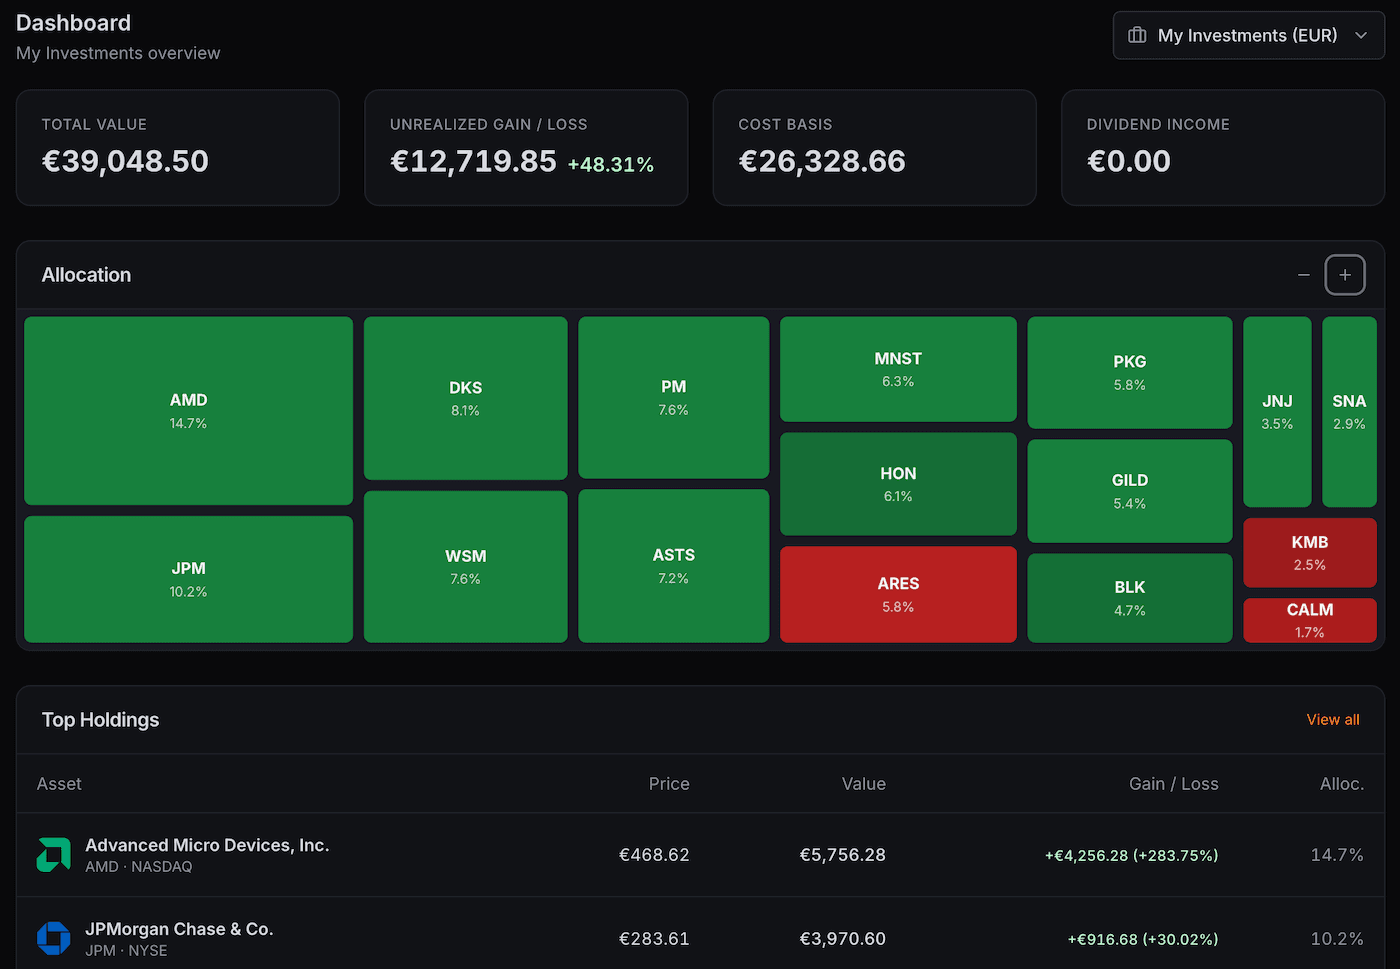This screenshot has width=1400, height=969.
Task: Click the Gain / Loss column header
Action: point(1174,784)
